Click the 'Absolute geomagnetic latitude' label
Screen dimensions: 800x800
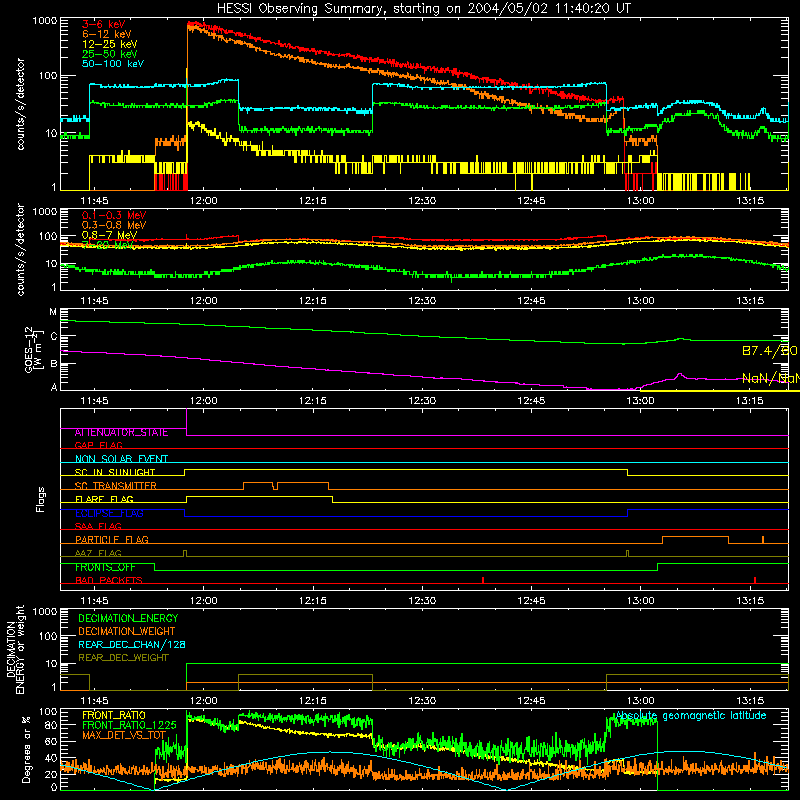tap(691, 715)
